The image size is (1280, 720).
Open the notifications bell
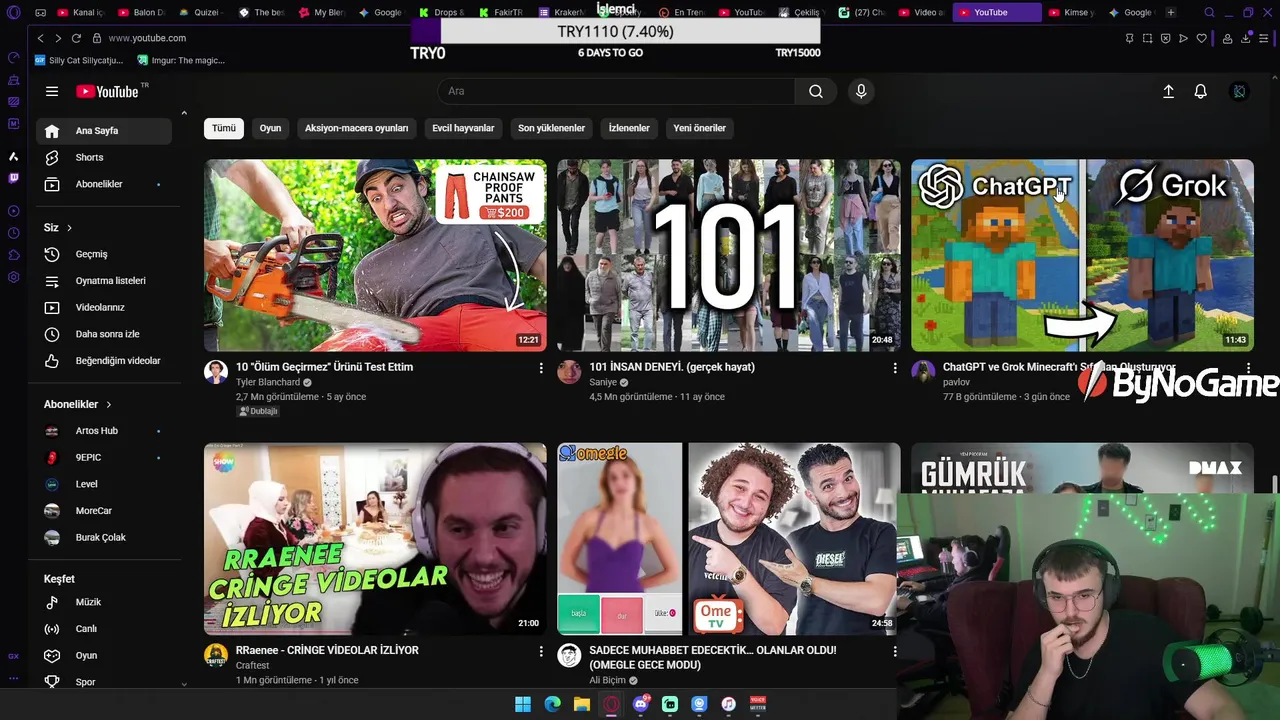pos(1201,91)
